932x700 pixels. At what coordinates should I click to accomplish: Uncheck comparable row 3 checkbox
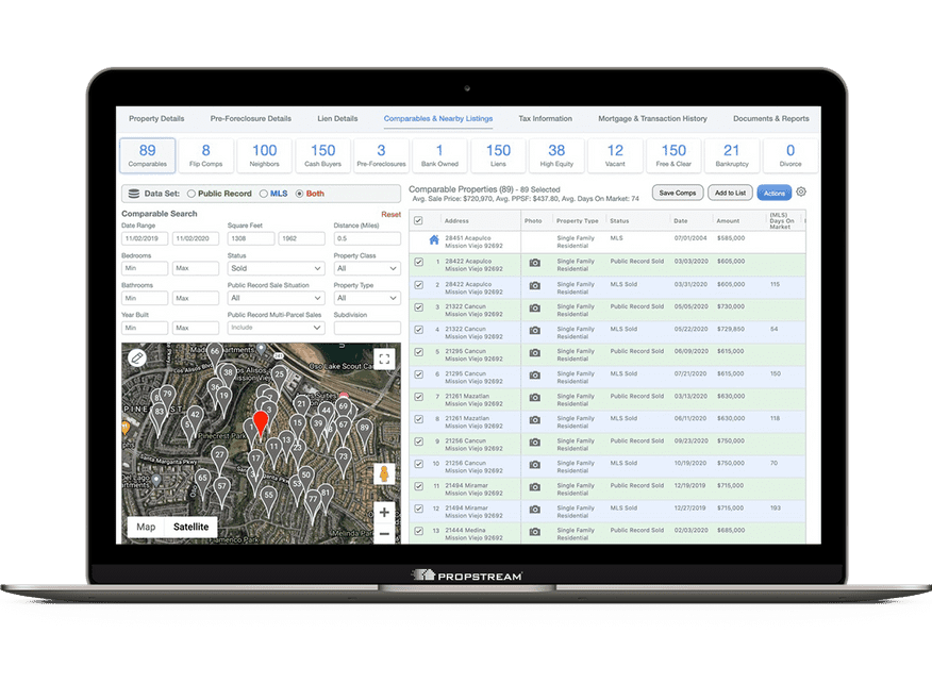coord(418,308)
